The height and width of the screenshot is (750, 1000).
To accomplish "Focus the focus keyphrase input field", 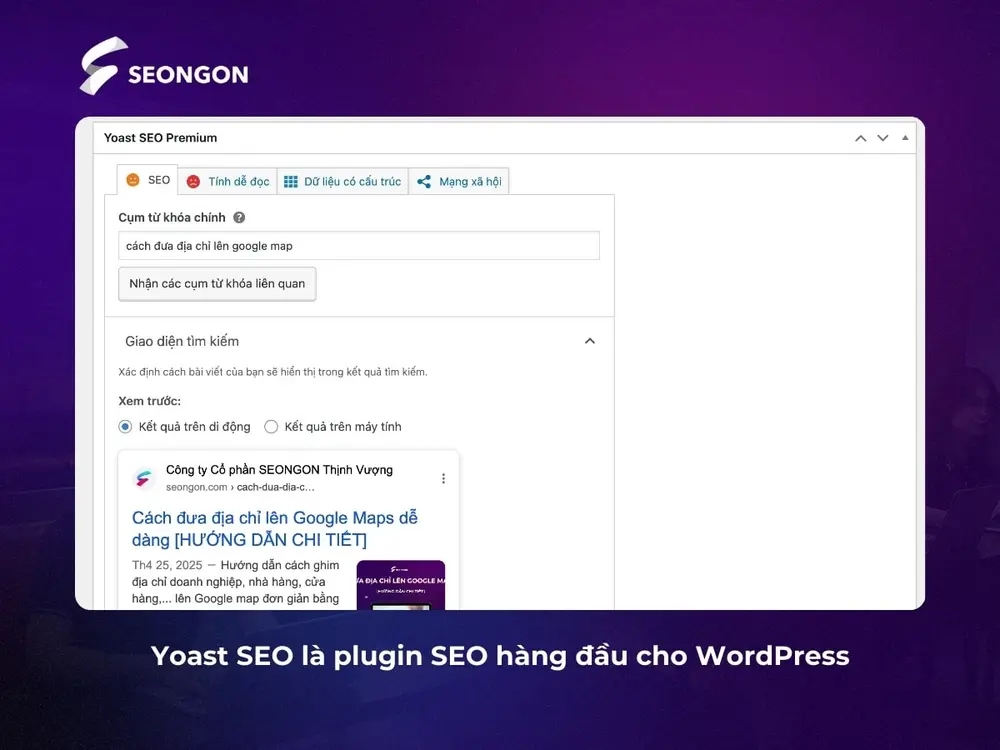I will (359, 246).
